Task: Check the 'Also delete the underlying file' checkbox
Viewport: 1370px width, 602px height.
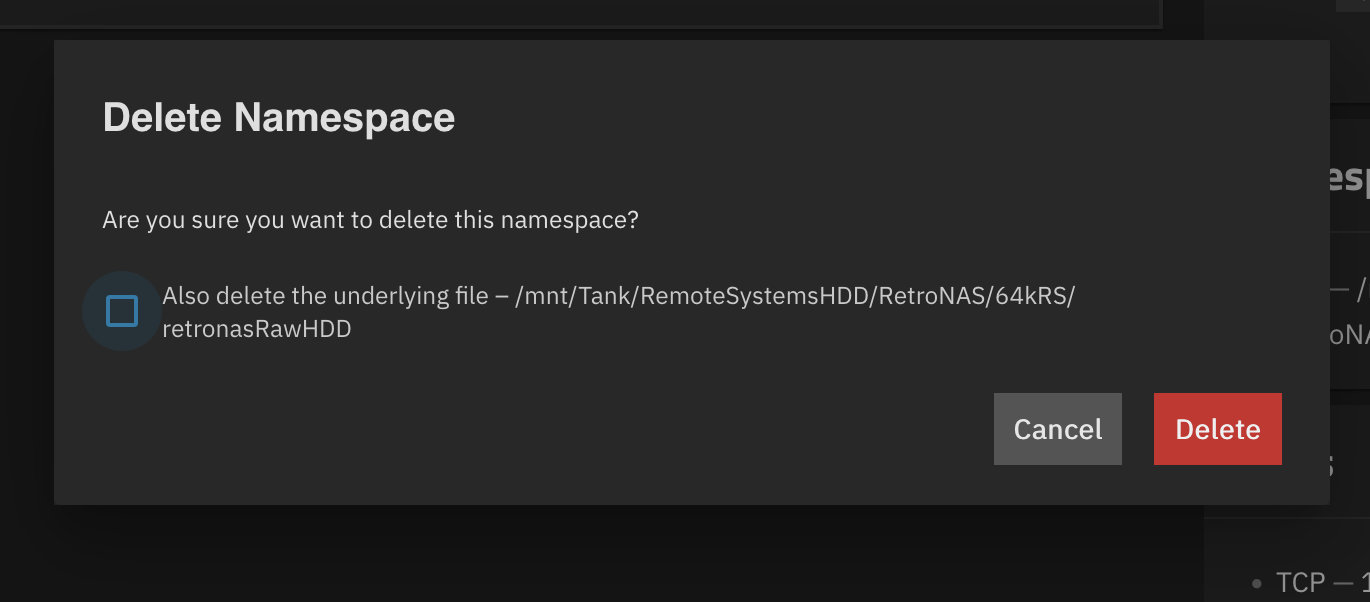Action: [121, 311]
